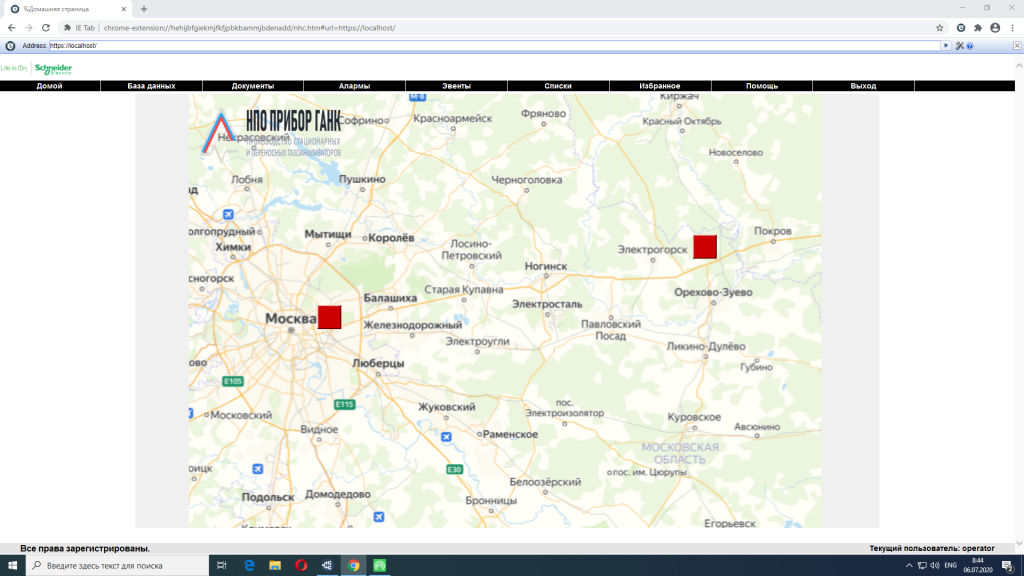Launch Microsoft Edge from the taskbar
Screen dimensions: 1024x576
tap(249, 566)
